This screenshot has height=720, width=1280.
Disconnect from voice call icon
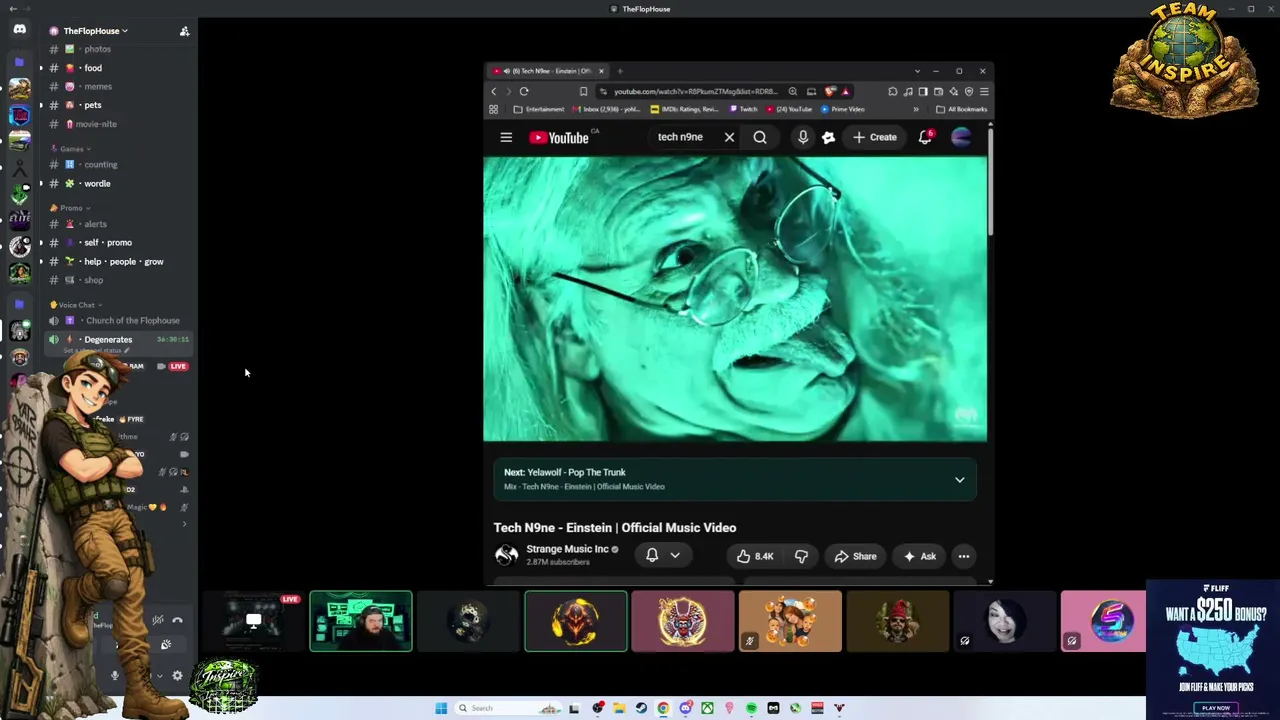[x=177, y=621]
